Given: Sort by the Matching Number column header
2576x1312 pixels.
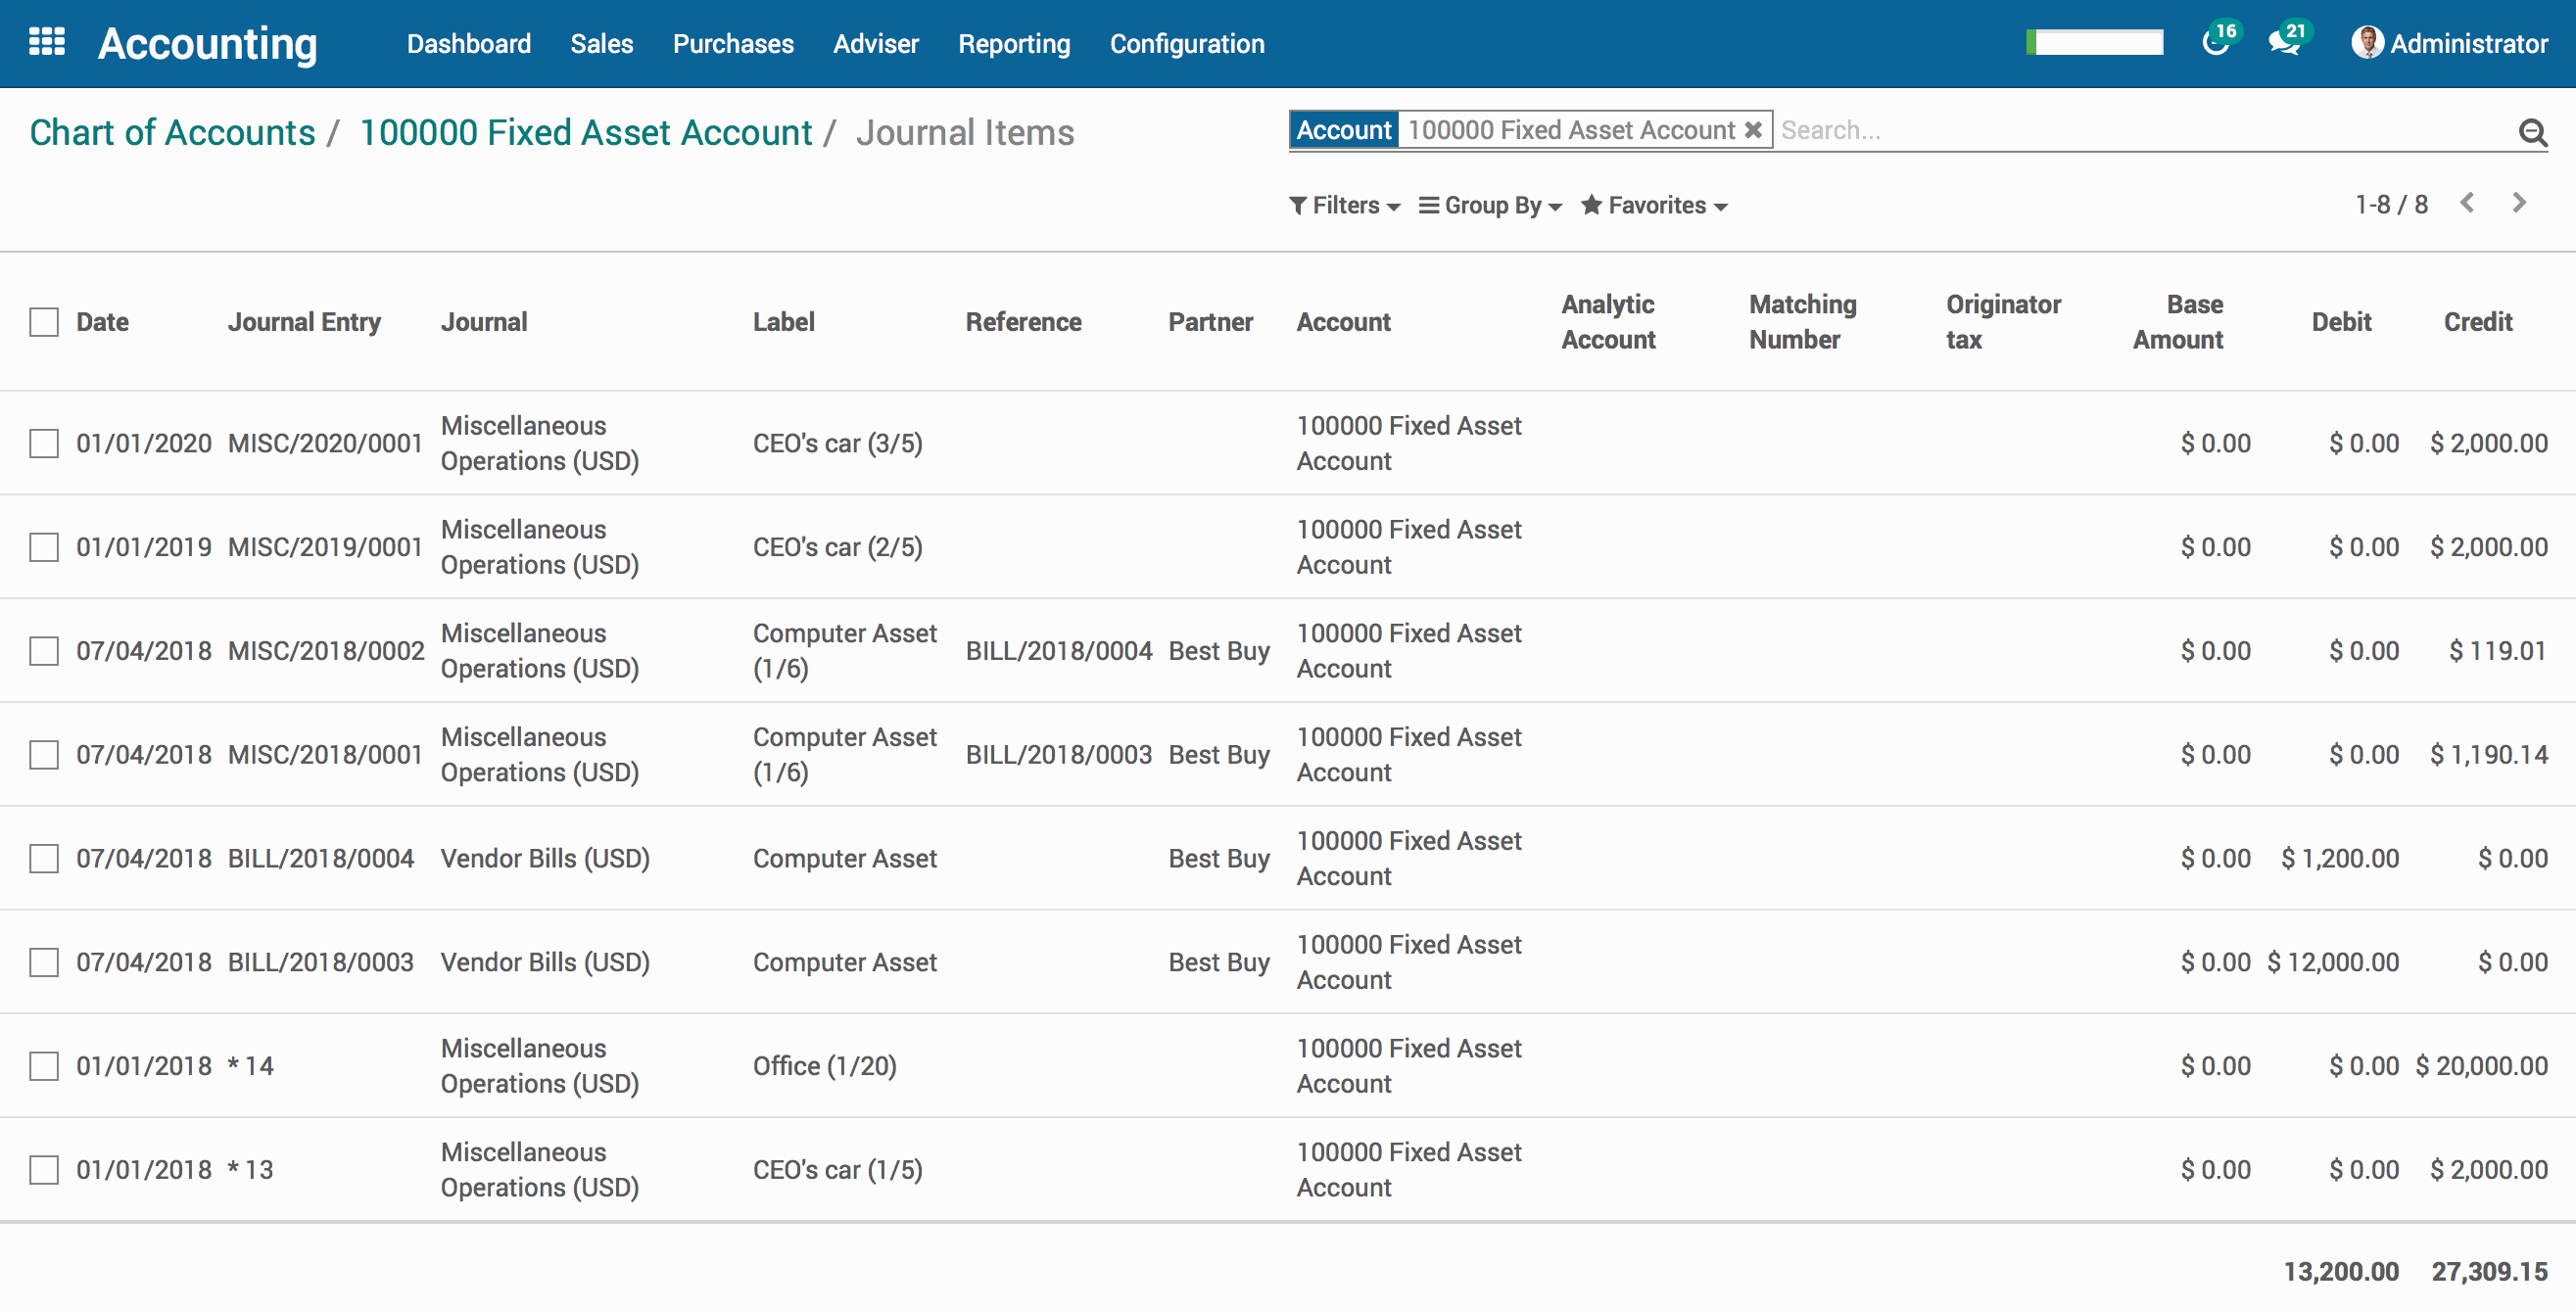Looking at the screenshot, I should tap(1802, 322).
